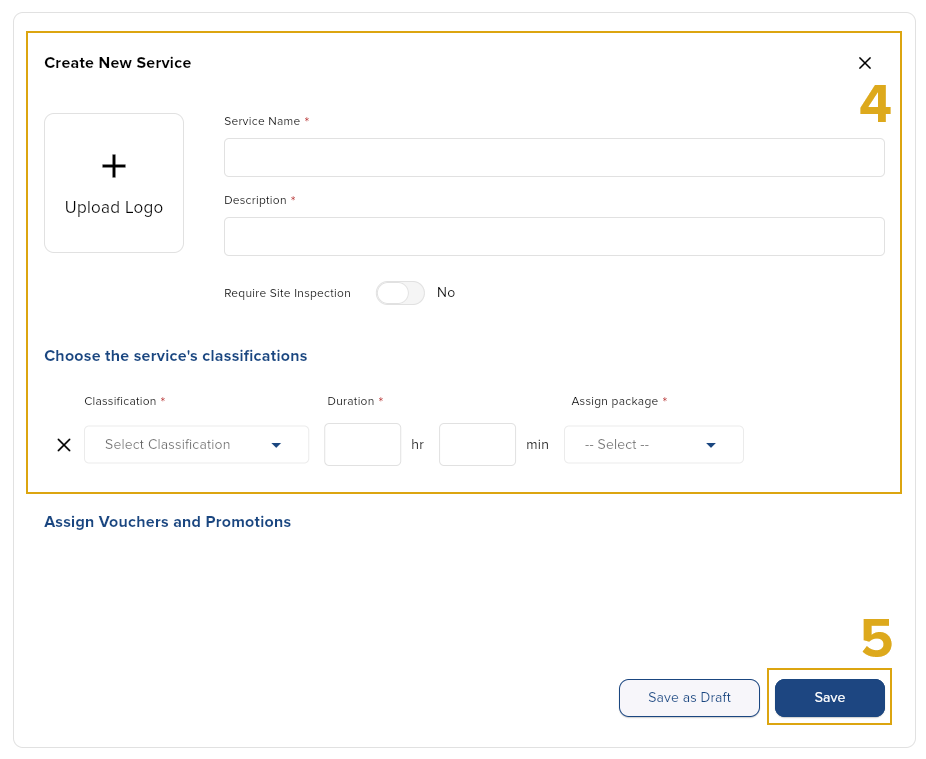Click the Classification dropdown arrow
This screenshot has height=759, width=926.
pyautogui.click(x=276, y=445)
